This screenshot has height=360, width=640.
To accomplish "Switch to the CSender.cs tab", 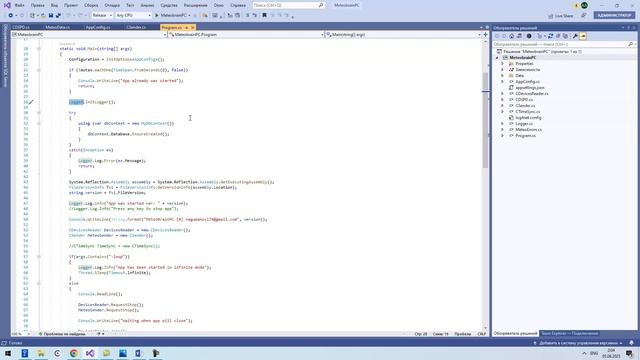I will pos(136,27).
